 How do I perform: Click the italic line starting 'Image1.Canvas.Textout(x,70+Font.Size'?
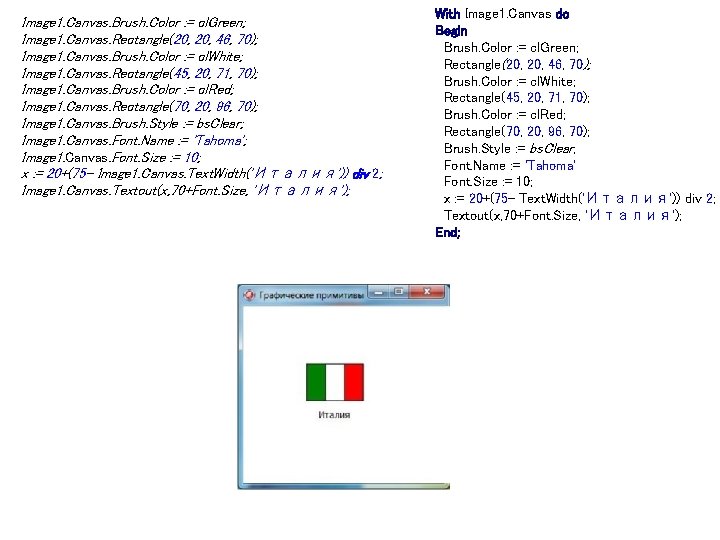pos(186,190)
